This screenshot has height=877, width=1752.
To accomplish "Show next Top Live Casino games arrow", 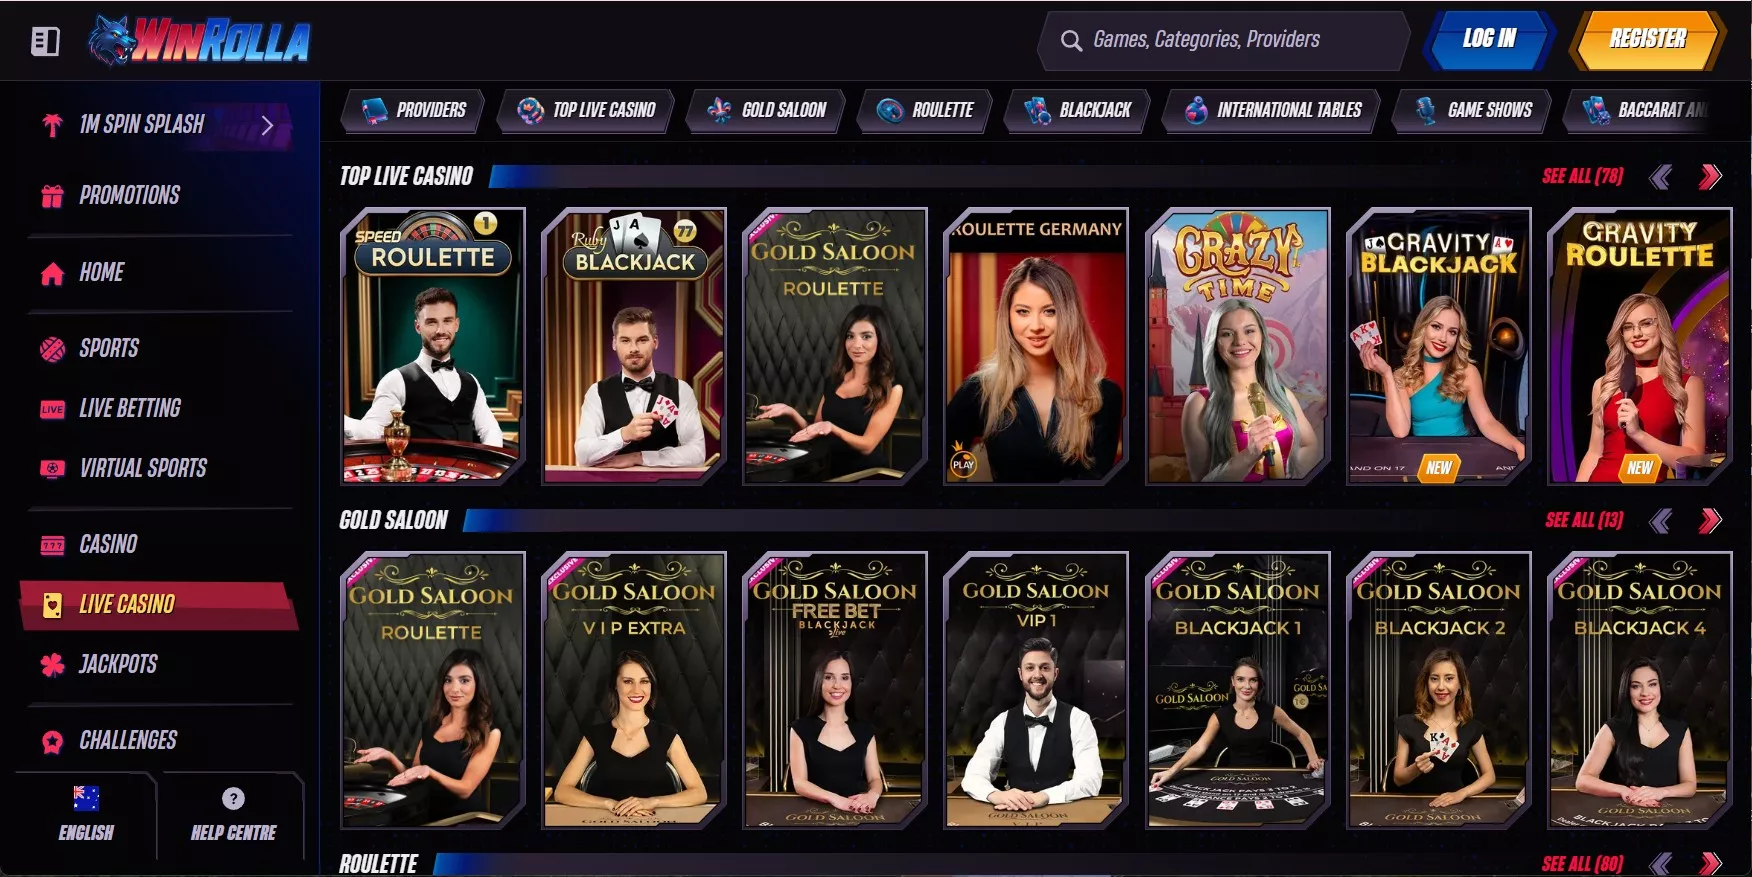I will [x=1710, y=177].
